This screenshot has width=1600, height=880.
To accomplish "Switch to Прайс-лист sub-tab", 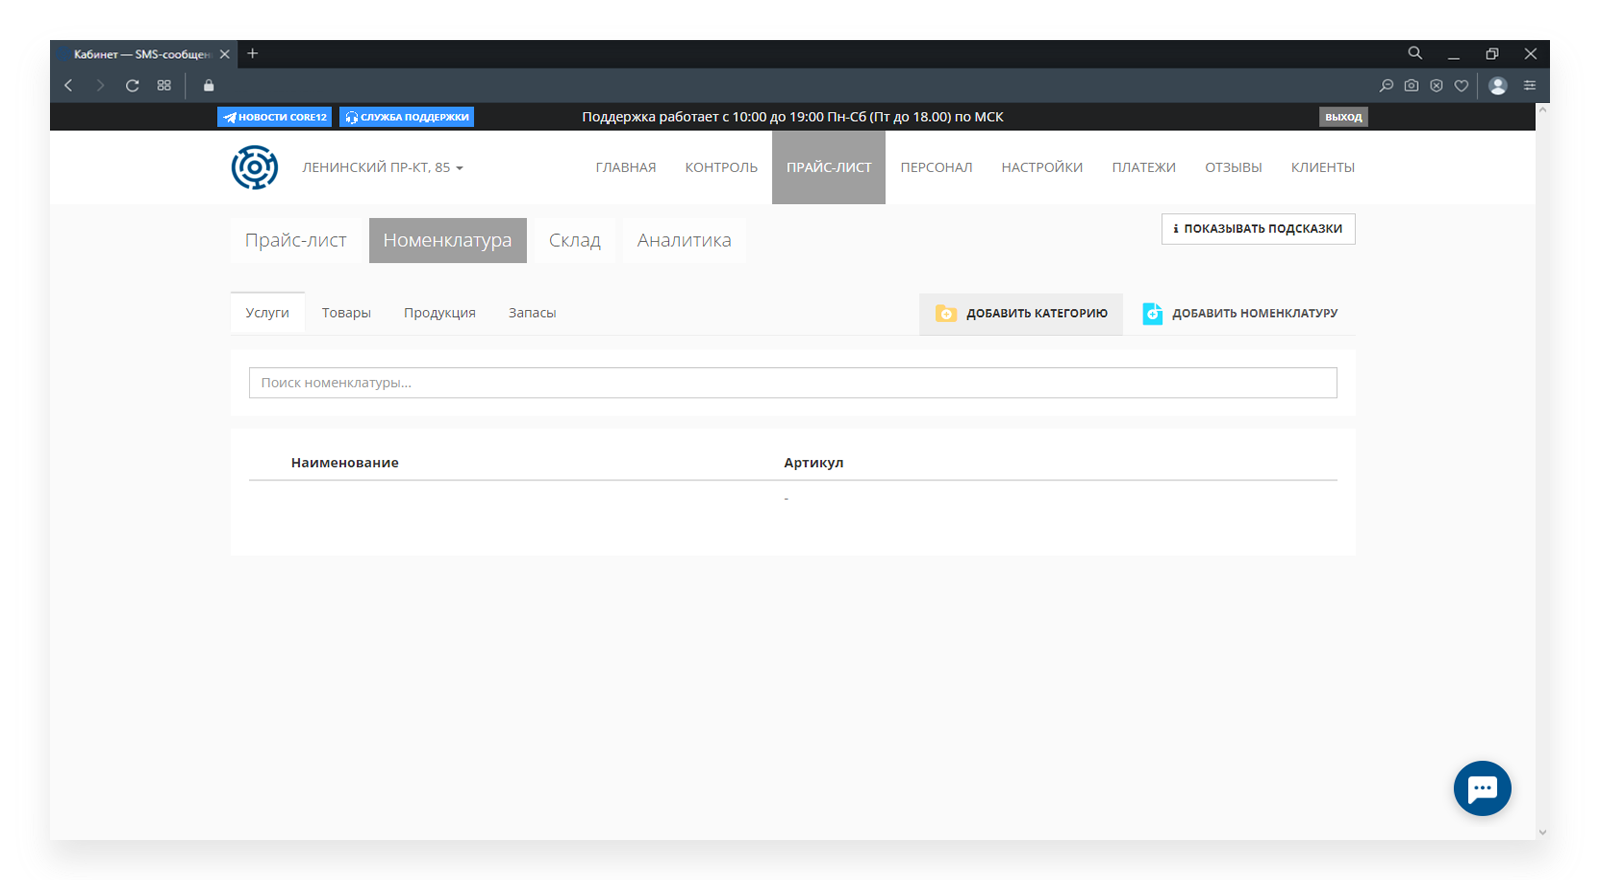I will point(296,240).
